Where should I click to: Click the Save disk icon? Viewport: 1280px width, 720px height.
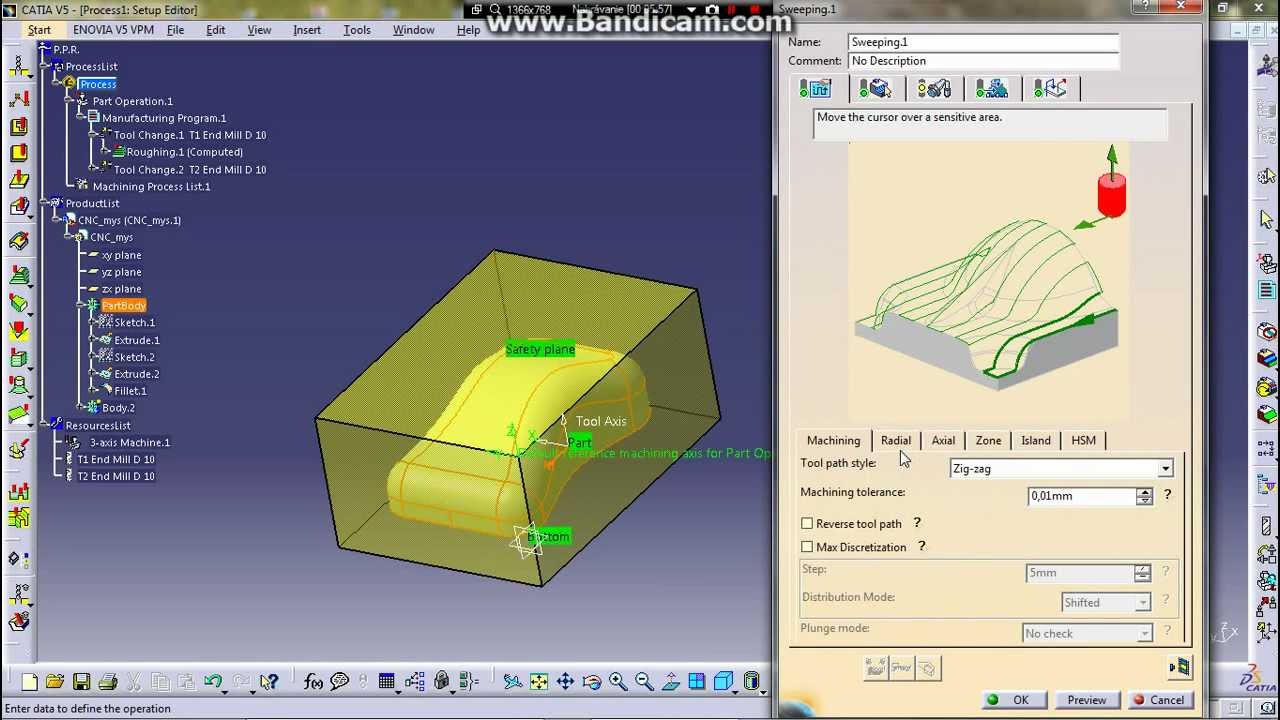pyautogui.click(x=82, y=682)
